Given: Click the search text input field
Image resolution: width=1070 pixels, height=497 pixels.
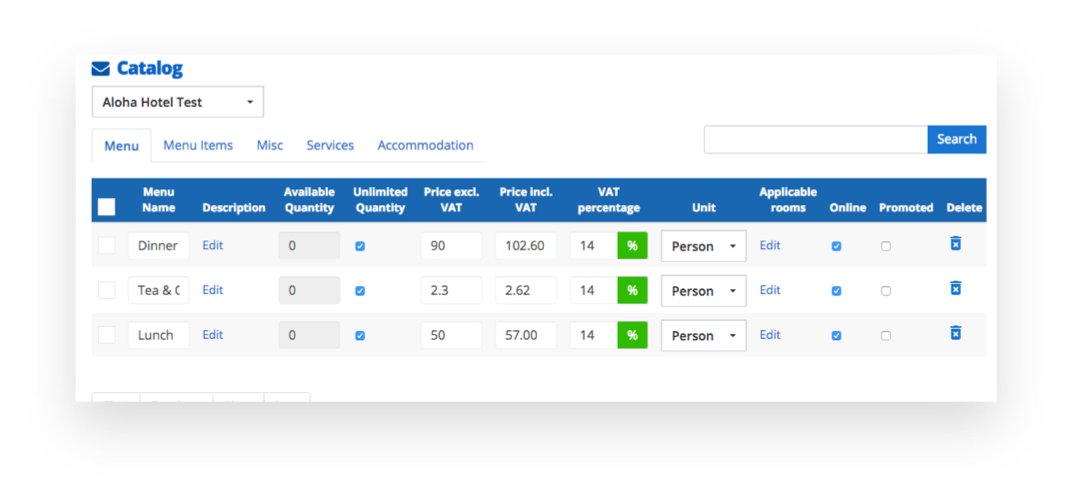Looking at the screenshot, I should (x=815, y=140).
